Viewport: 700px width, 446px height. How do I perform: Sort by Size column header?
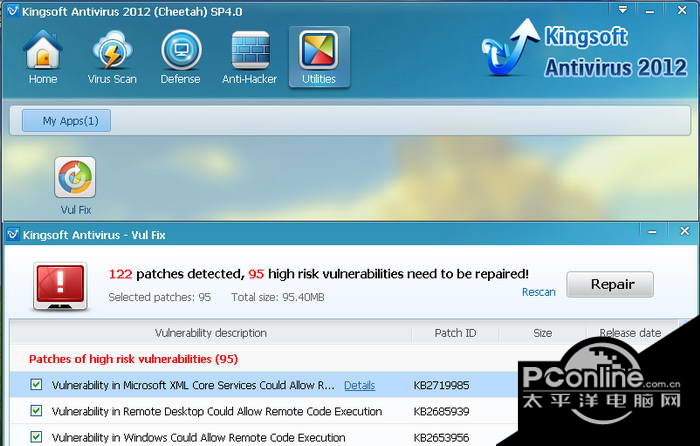click(x=542, y=333)
